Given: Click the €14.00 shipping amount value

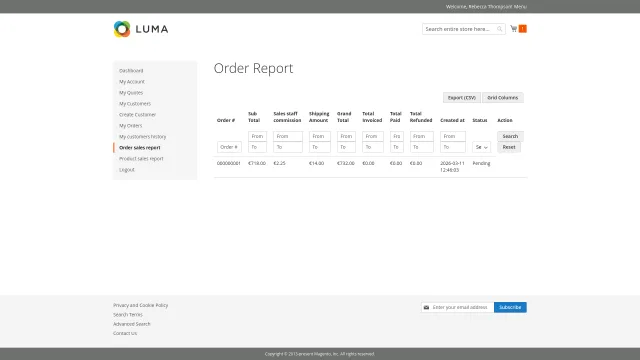Looking at the screenshot, I should (316, 163).
